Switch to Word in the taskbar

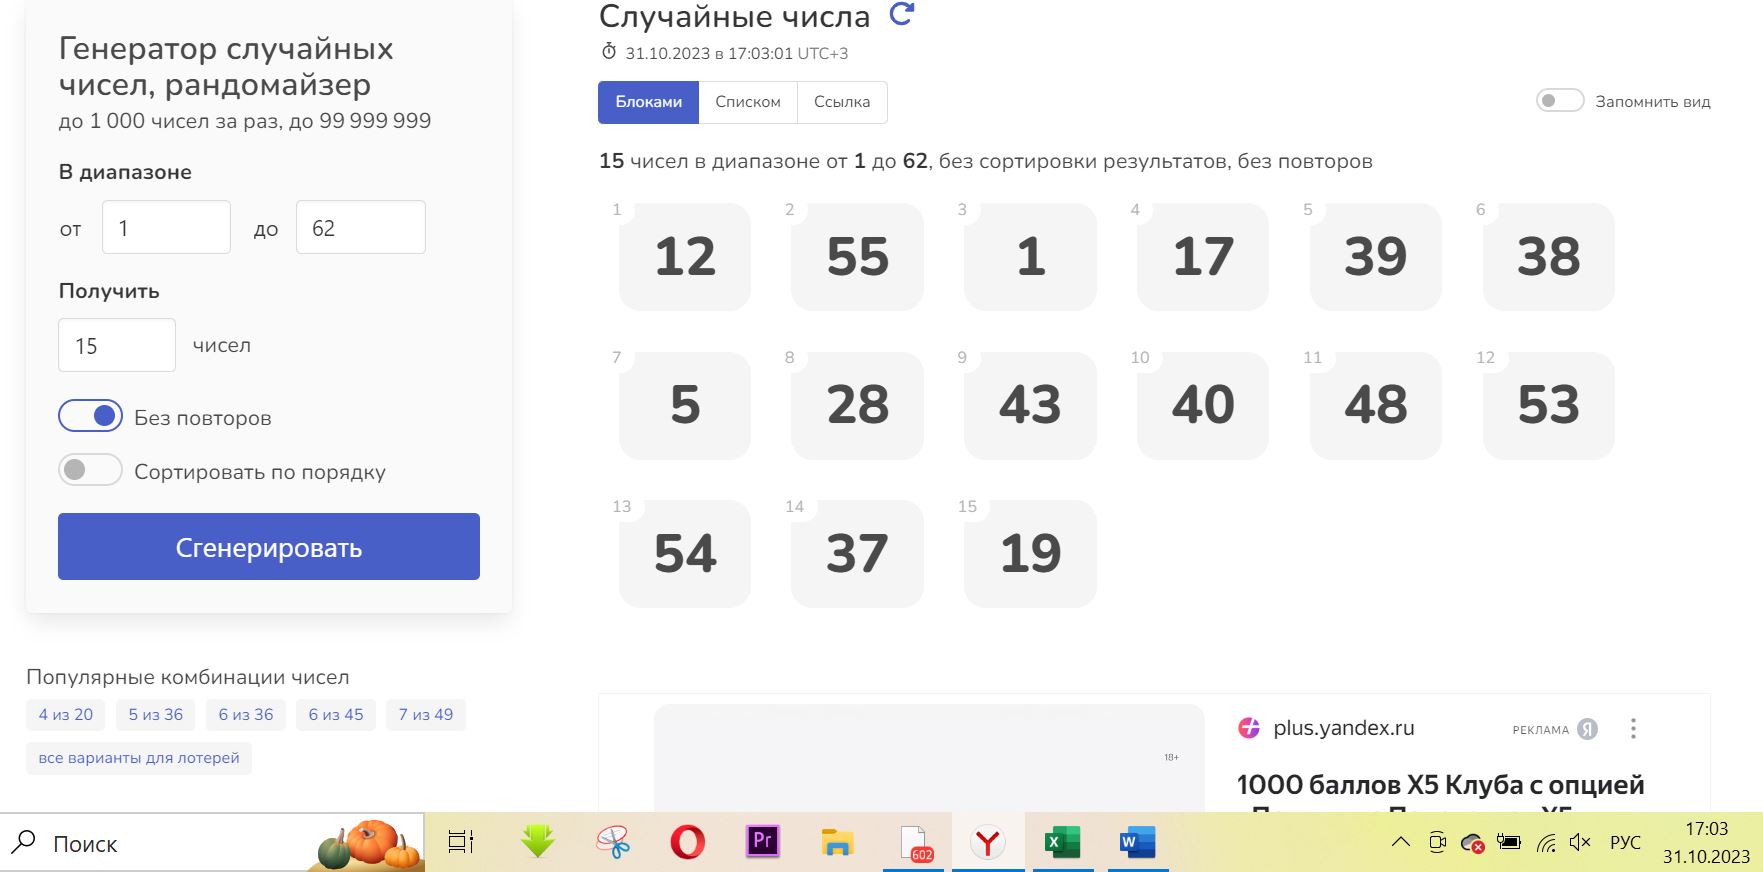click(1137, 843)
